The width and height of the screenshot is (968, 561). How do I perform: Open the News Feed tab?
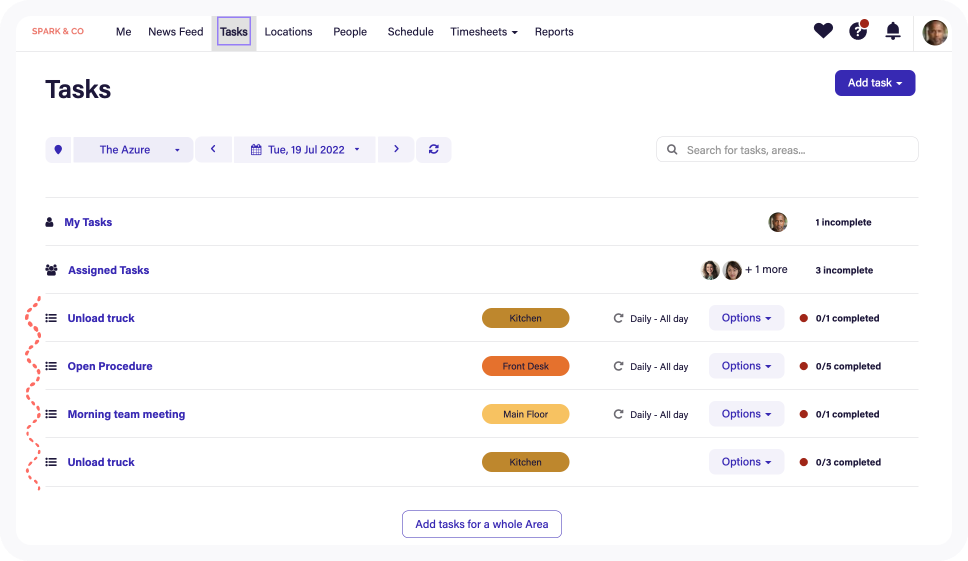click(175, 32)
